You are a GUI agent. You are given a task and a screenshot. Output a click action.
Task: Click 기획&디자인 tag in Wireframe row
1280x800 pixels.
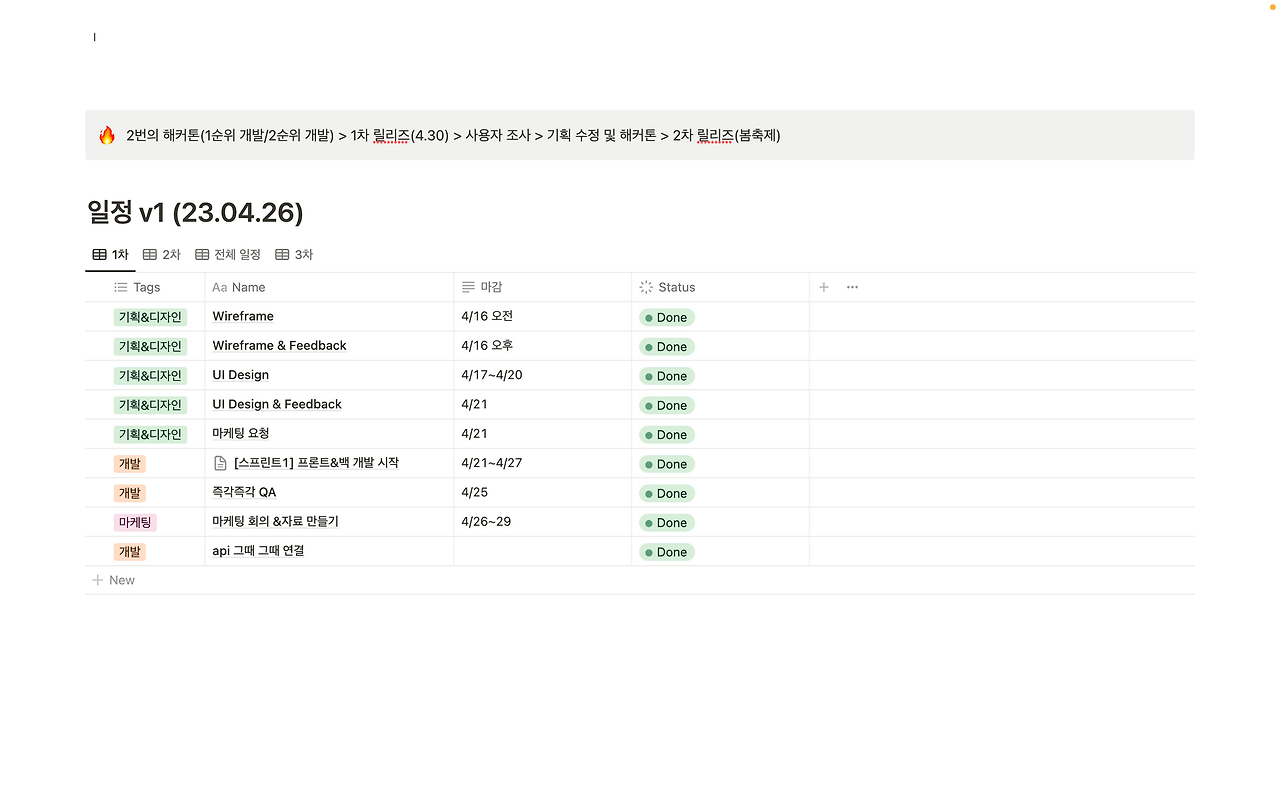(150, 317)
